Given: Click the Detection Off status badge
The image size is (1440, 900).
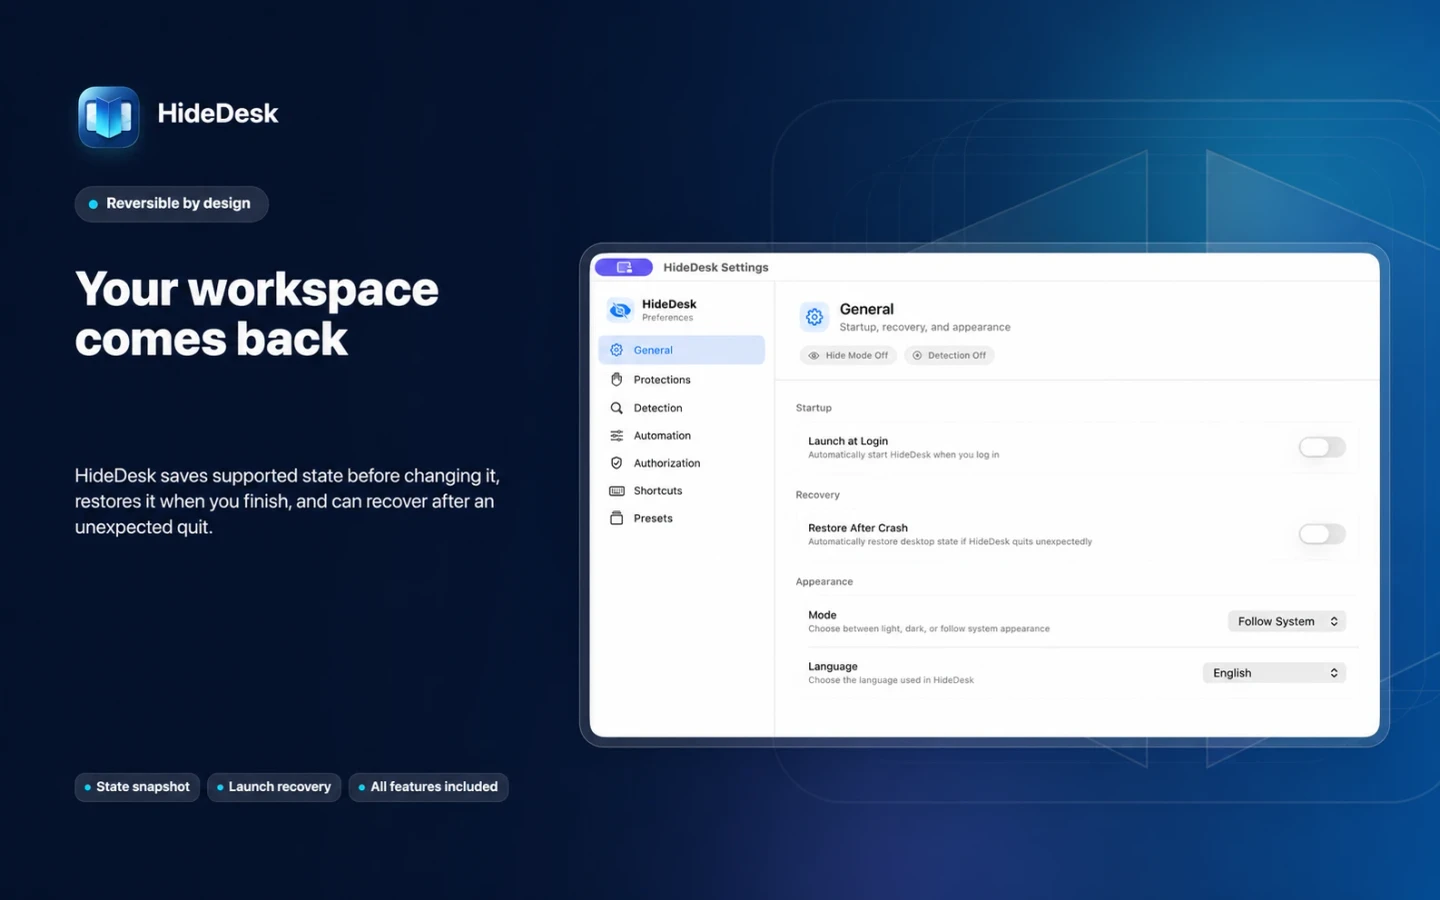Looking at the screenshot, I should click(949, 355).
